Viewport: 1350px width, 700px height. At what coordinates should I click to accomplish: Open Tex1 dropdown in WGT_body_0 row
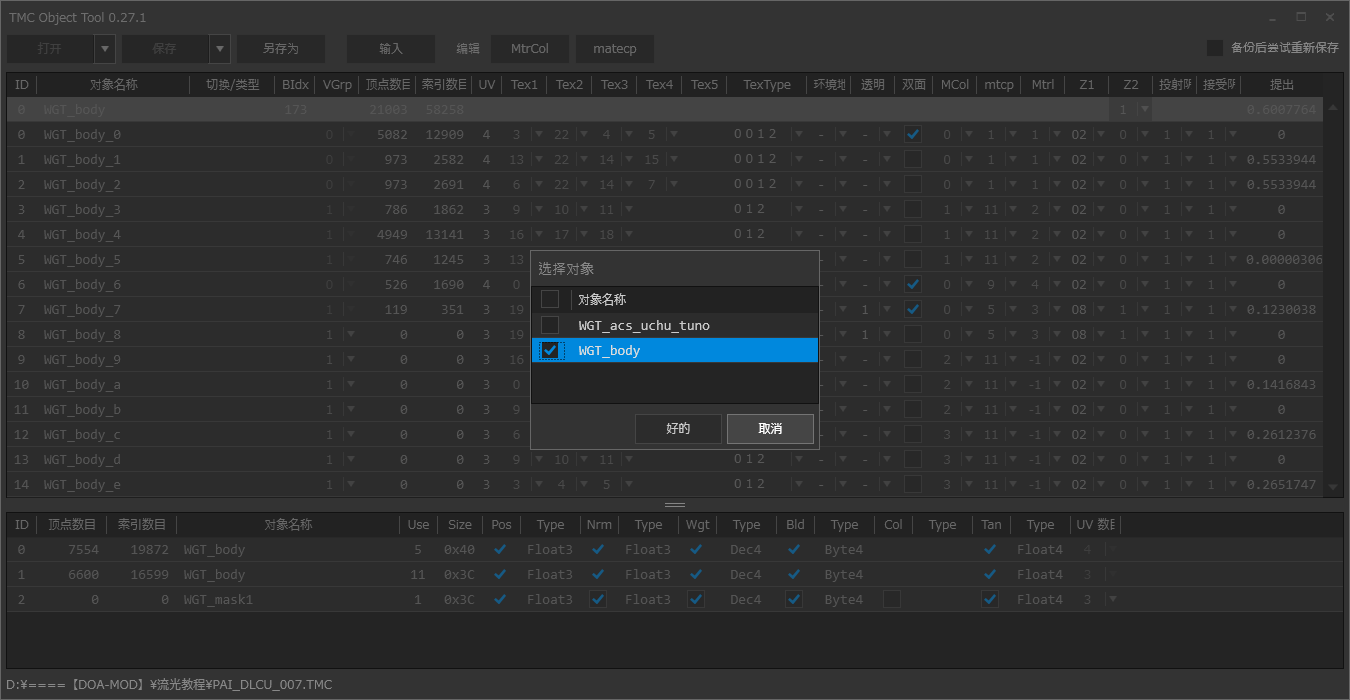[539, 134]
